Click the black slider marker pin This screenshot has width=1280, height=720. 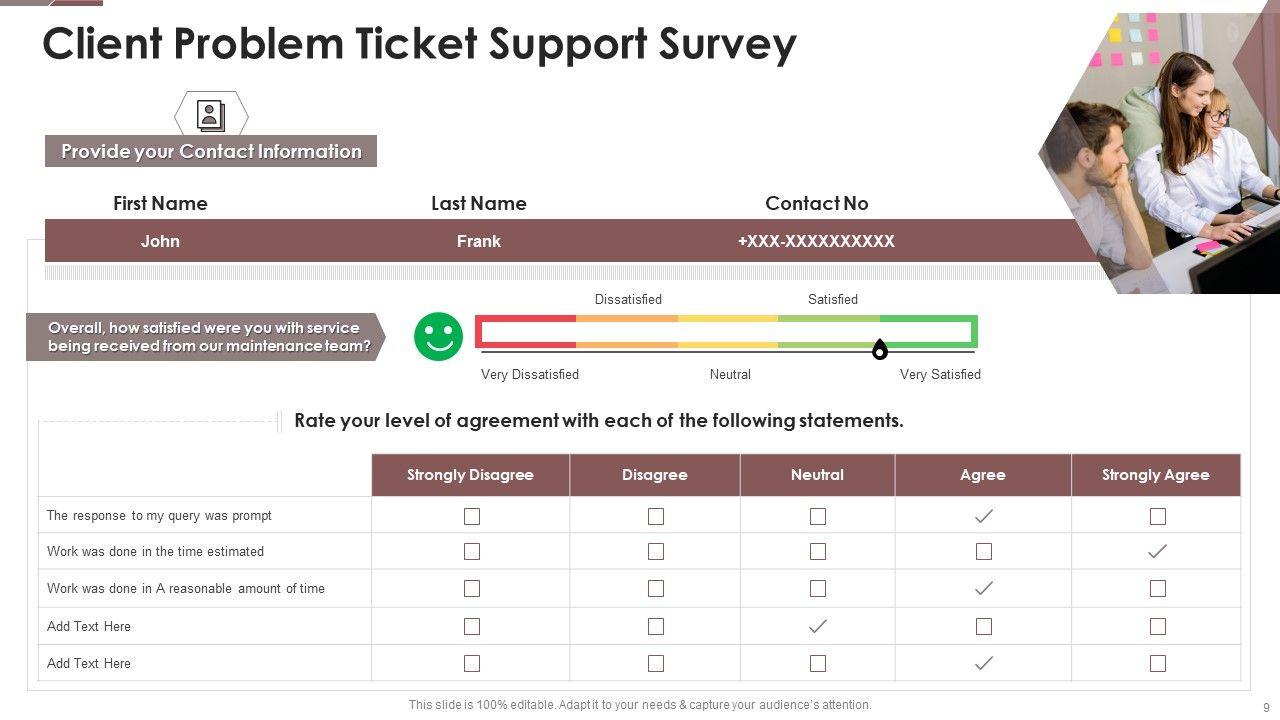tap(879, 349)
